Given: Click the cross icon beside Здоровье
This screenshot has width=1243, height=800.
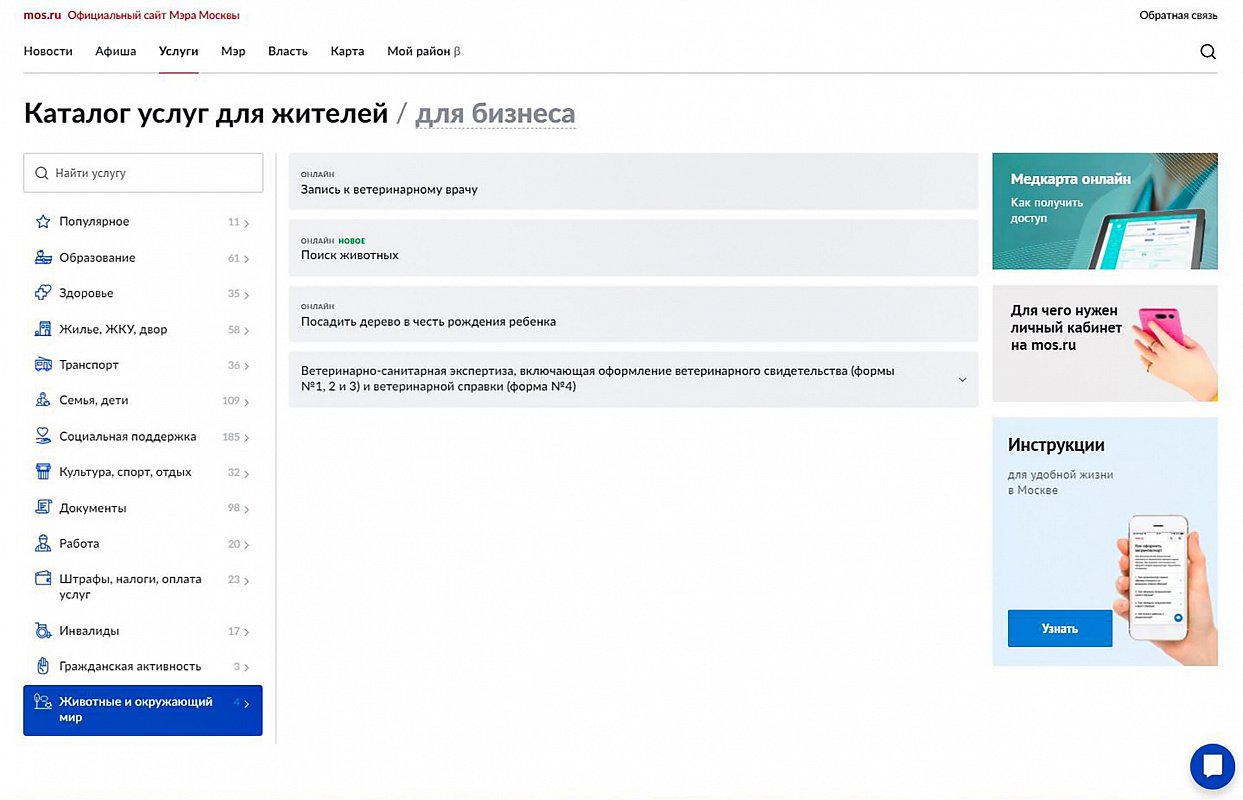Looking at the screenshot, I should (x=43, y=293).
